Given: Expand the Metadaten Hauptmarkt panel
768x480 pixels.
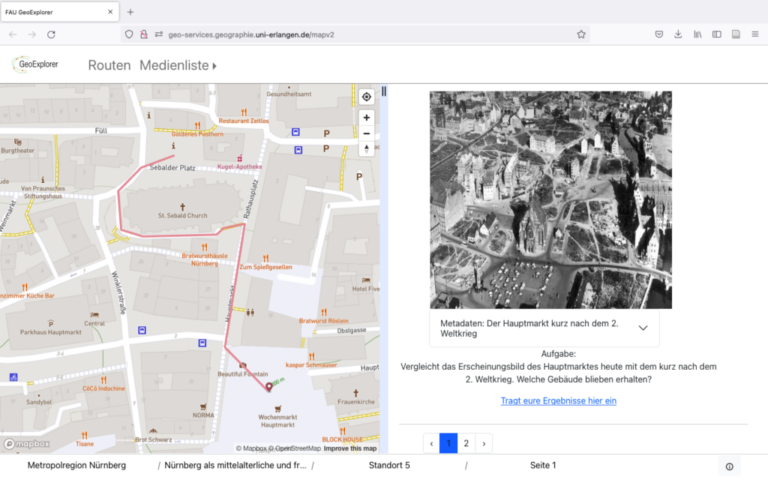Looking at the screenshot, I should [642, 328].
